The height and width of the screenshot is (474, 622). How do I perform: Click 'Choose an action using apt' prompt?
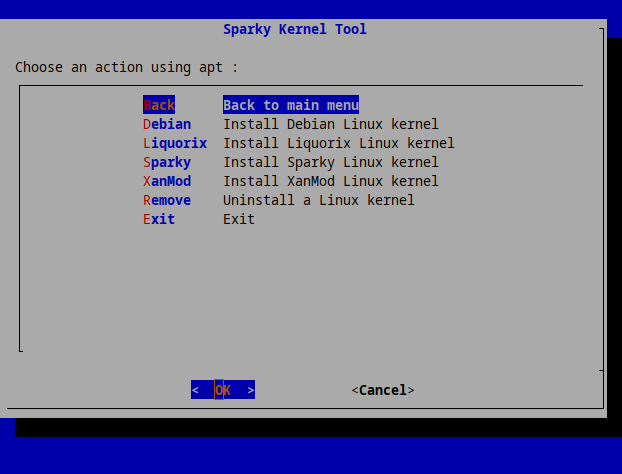(126, 67)
